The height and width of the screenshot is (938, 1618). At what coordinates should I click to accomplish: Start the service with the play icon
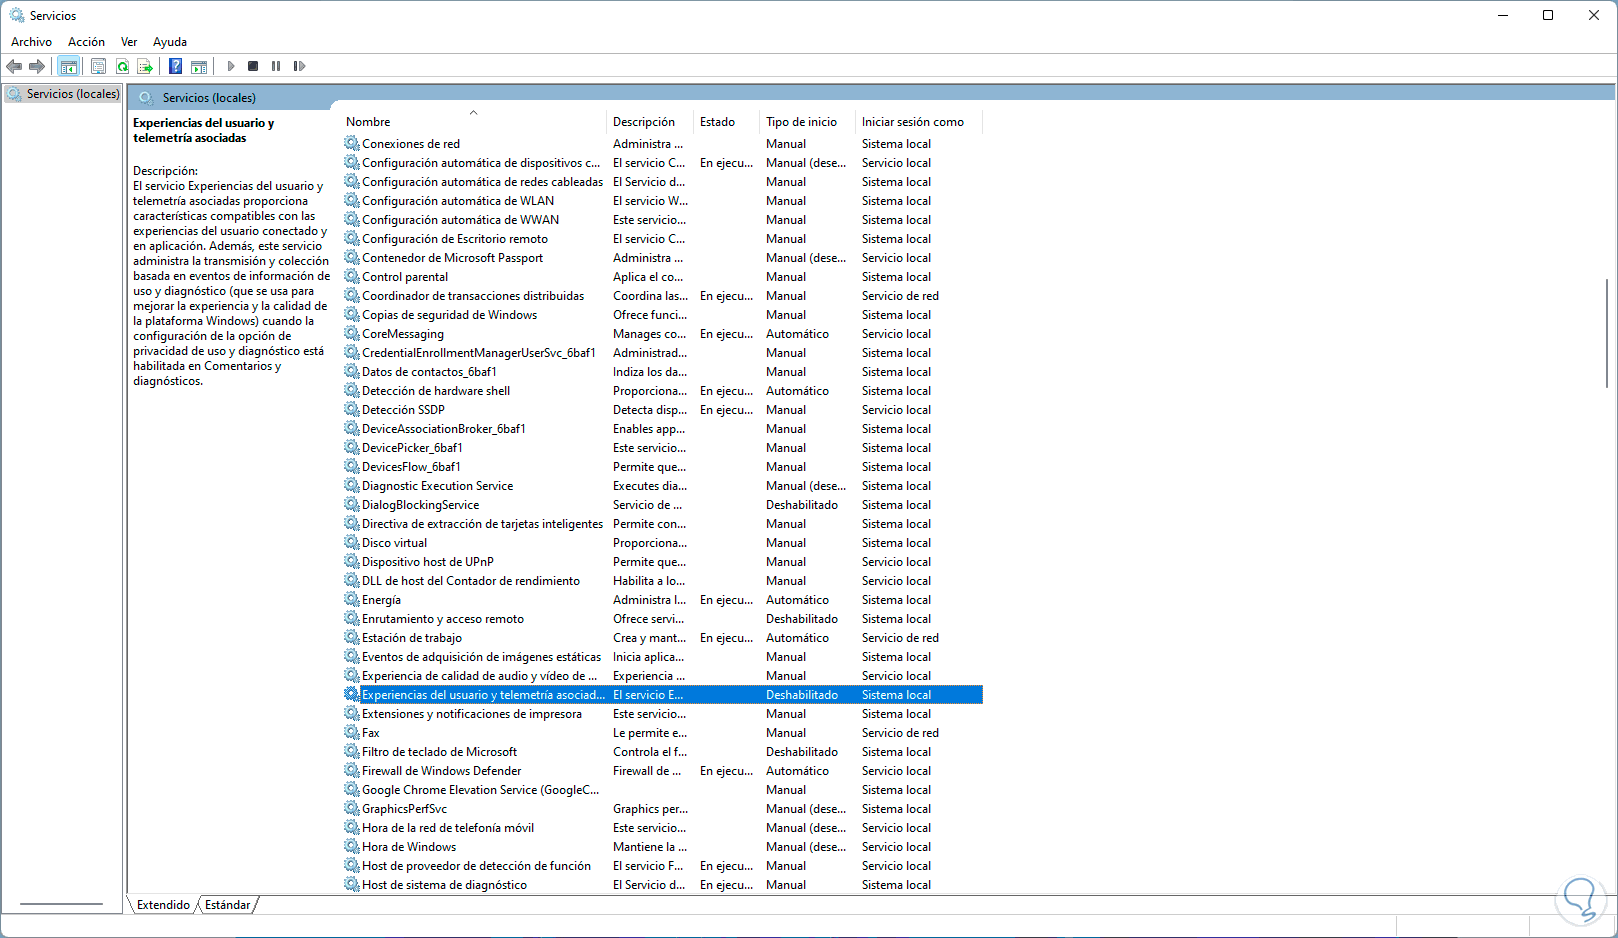point(231,66)
